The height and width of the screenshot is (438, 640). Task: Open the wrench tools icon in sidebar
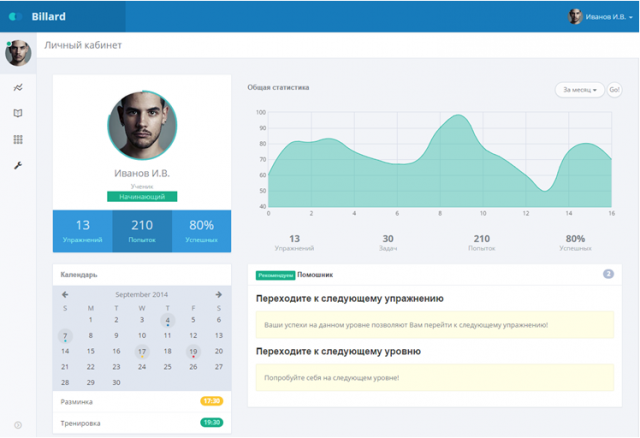[17, 165]
